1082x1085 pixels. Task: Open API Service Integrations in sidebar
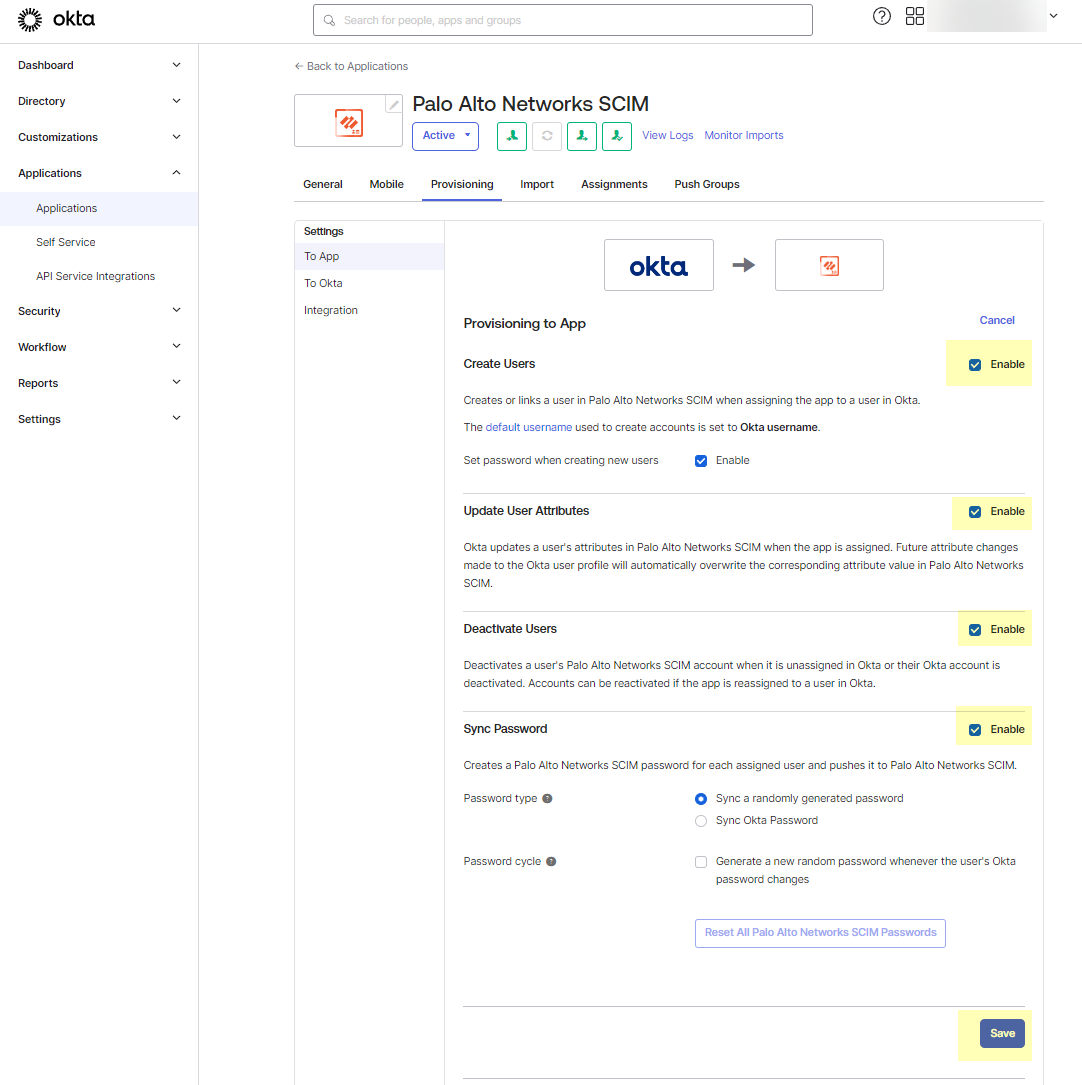99,276
